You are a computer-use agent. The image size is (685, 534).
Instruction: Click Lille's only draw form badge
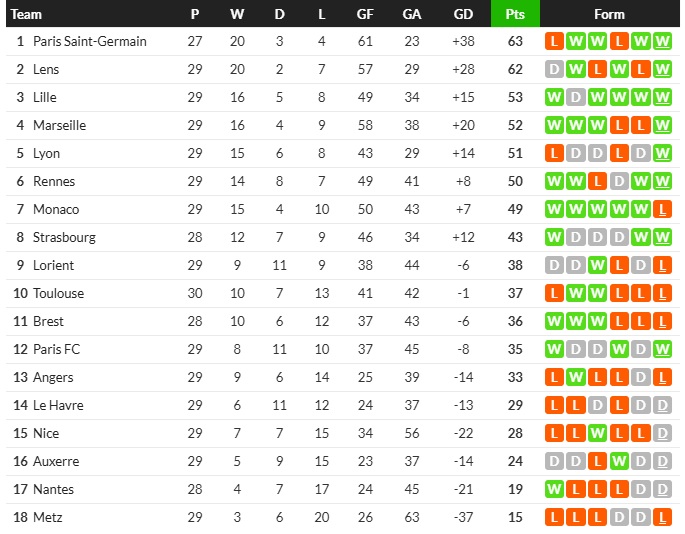click(576, 98)
